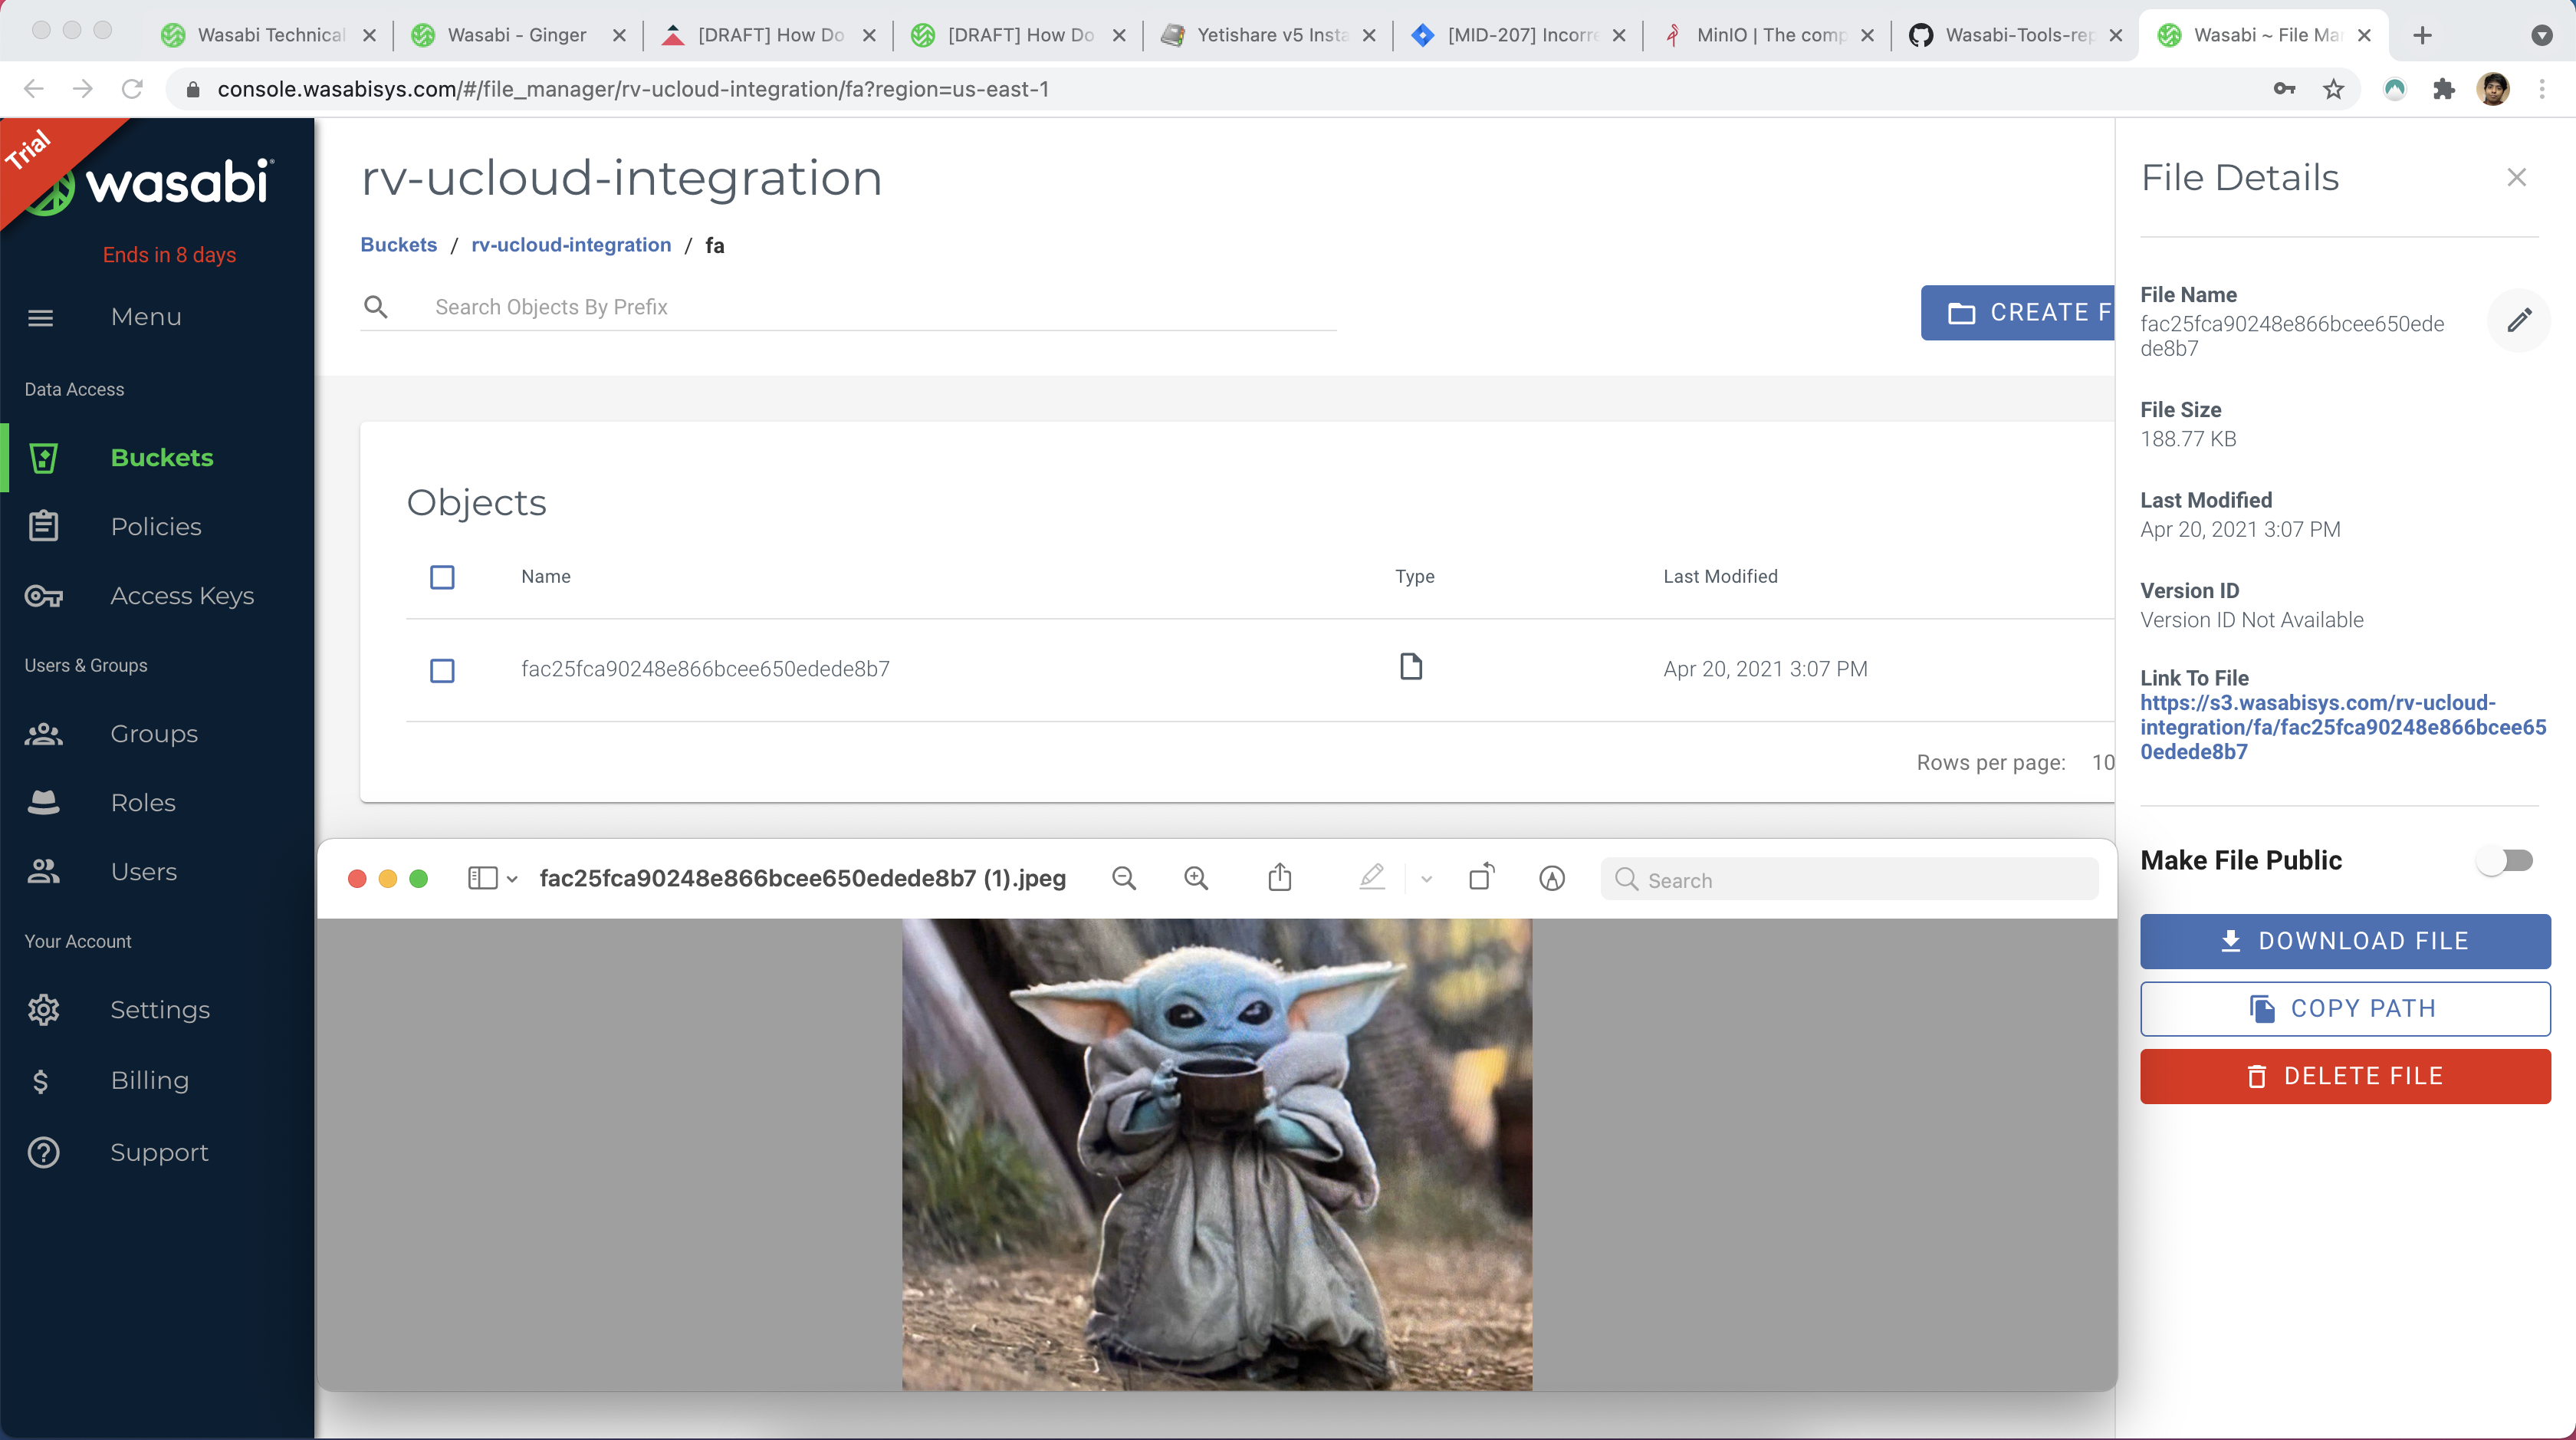Click the Create Folder button

coord(2018,313)
